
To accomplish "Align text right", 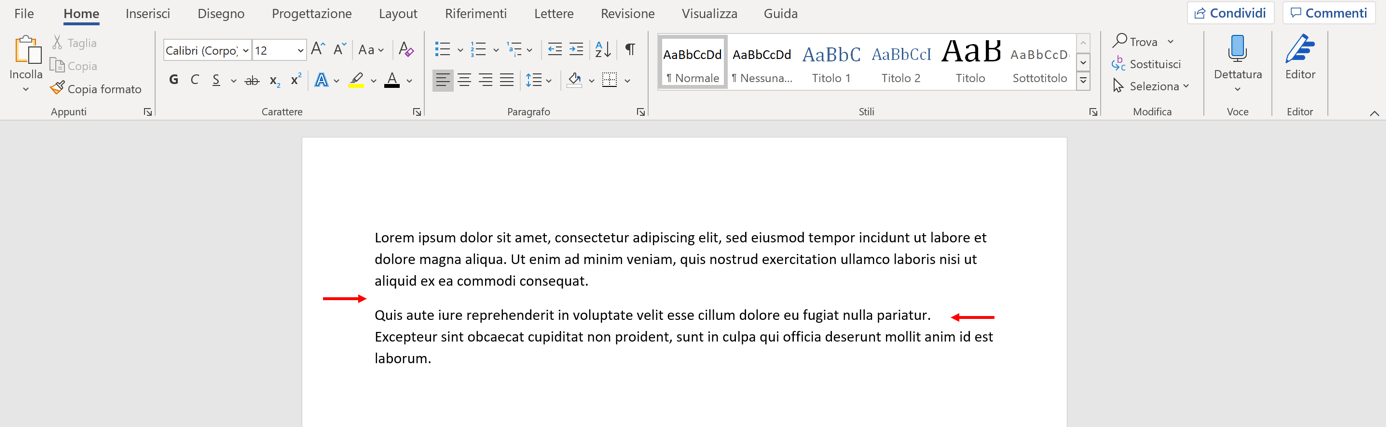I will pyautogui.click(x=485, y=80).
